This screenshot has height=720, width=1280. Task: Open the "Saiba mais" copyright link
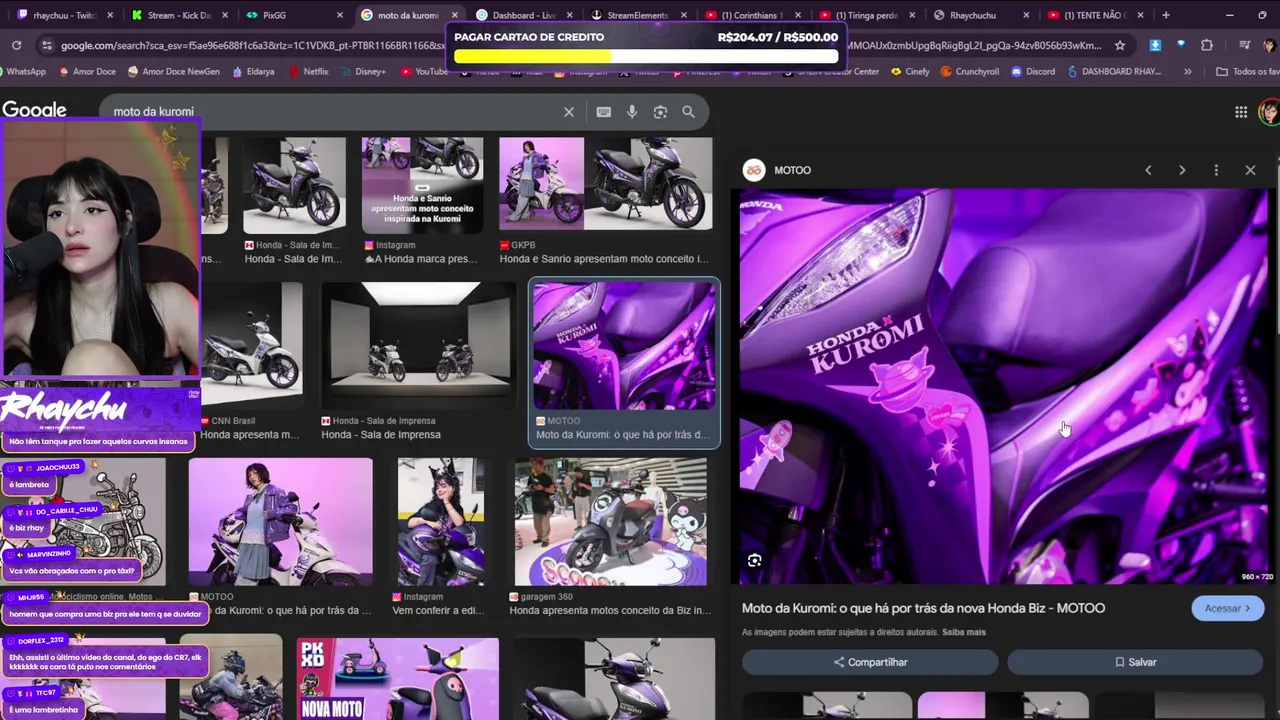pos(963,632)
